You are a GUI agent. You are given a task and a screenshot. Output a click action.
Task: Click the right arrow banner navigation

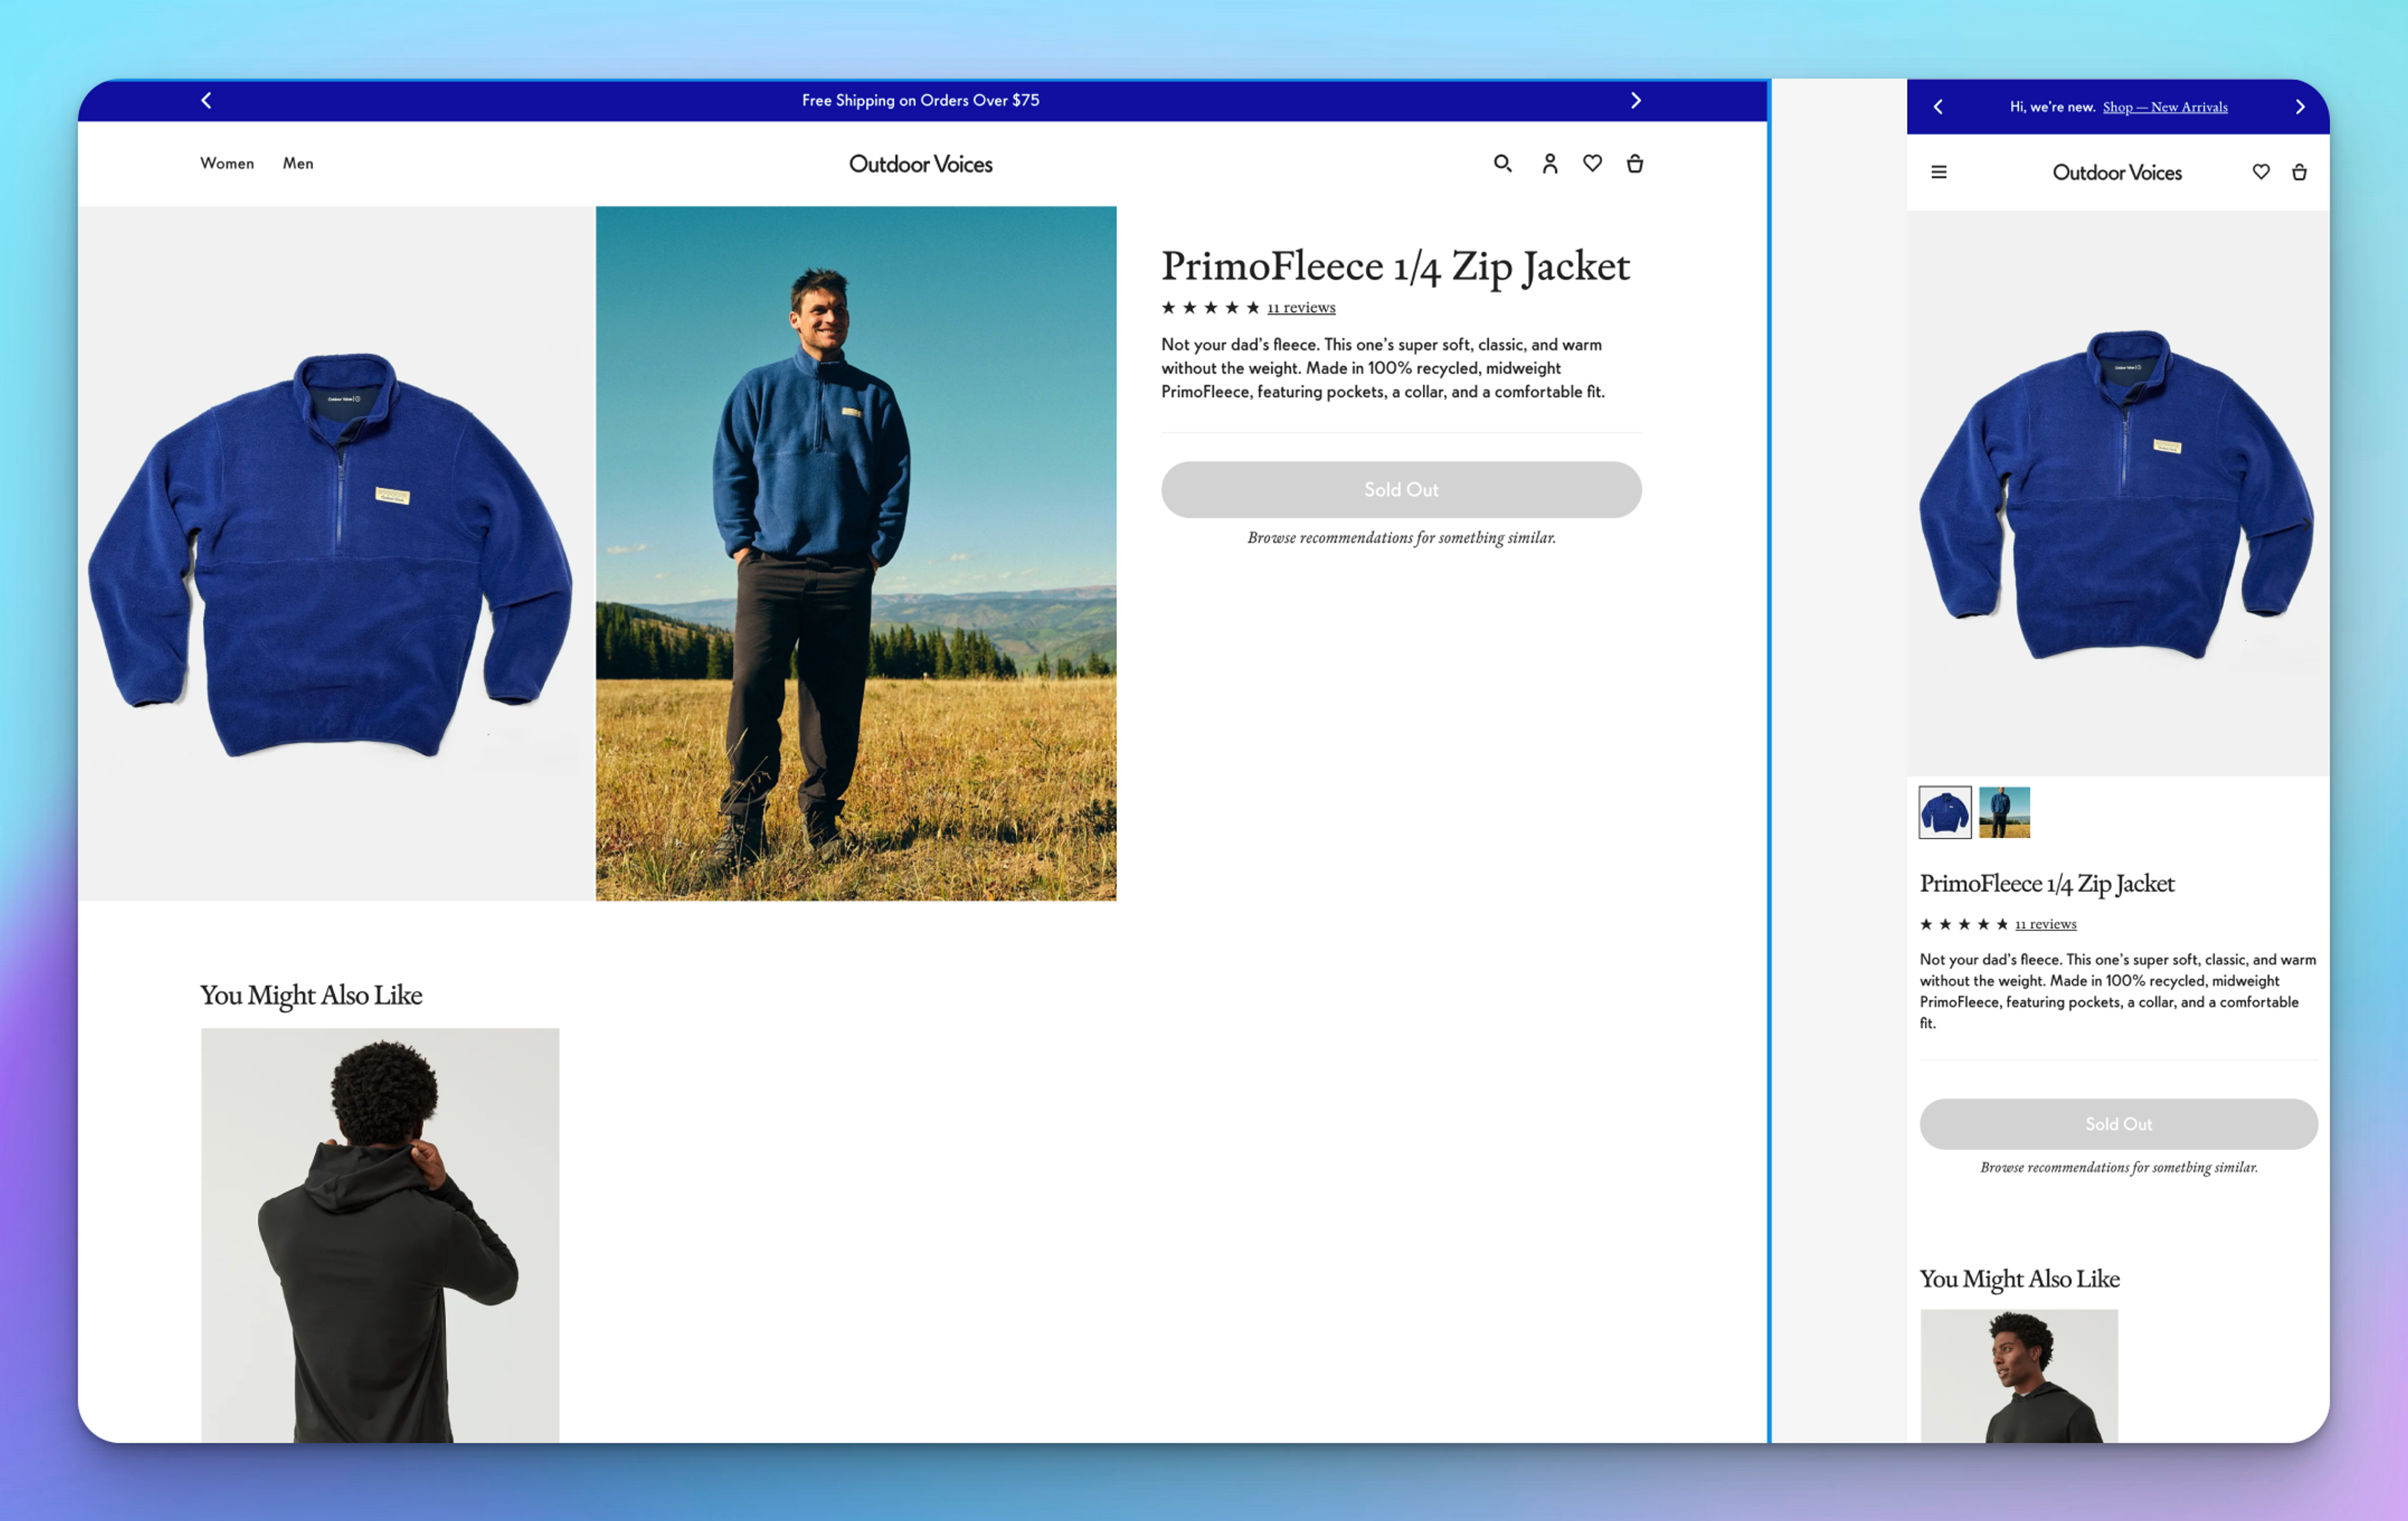tap(1634, 100)
